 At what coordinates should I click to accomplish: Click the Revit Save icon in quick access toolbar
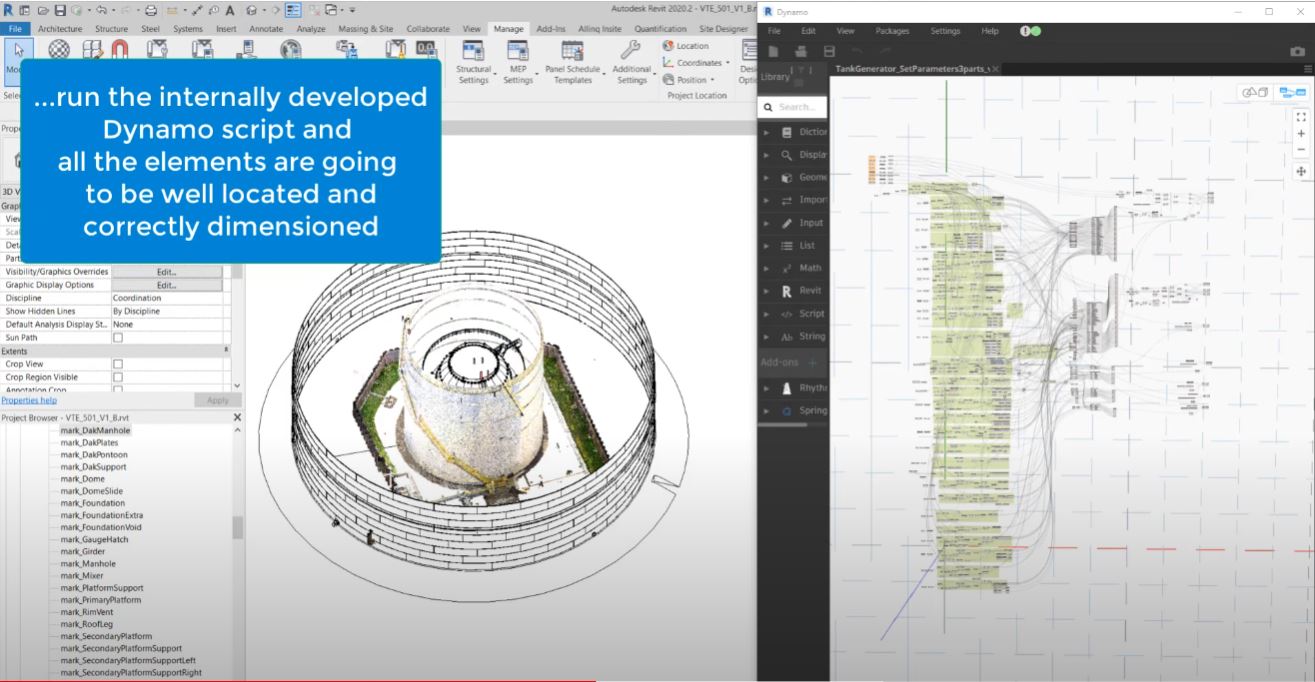(x=61, y=10)
